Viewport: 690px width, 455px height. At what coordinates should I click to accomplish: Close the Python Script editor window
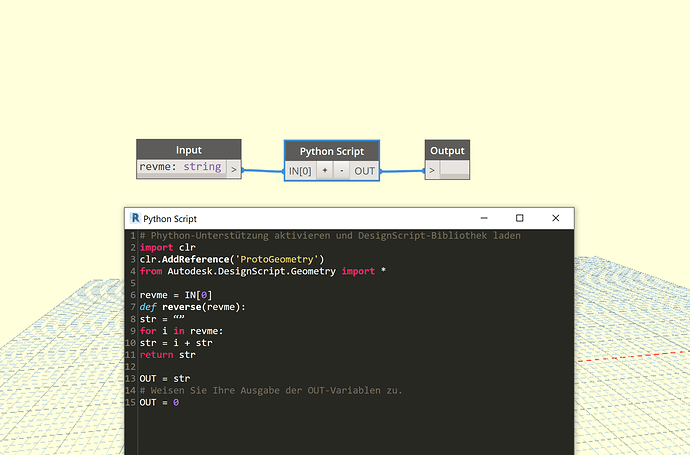coord(556,218)
